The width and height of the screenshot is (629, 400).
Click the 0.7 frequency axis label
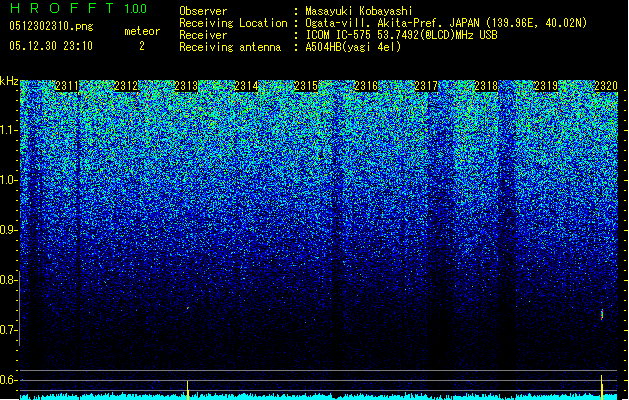[x=9, y=330]
